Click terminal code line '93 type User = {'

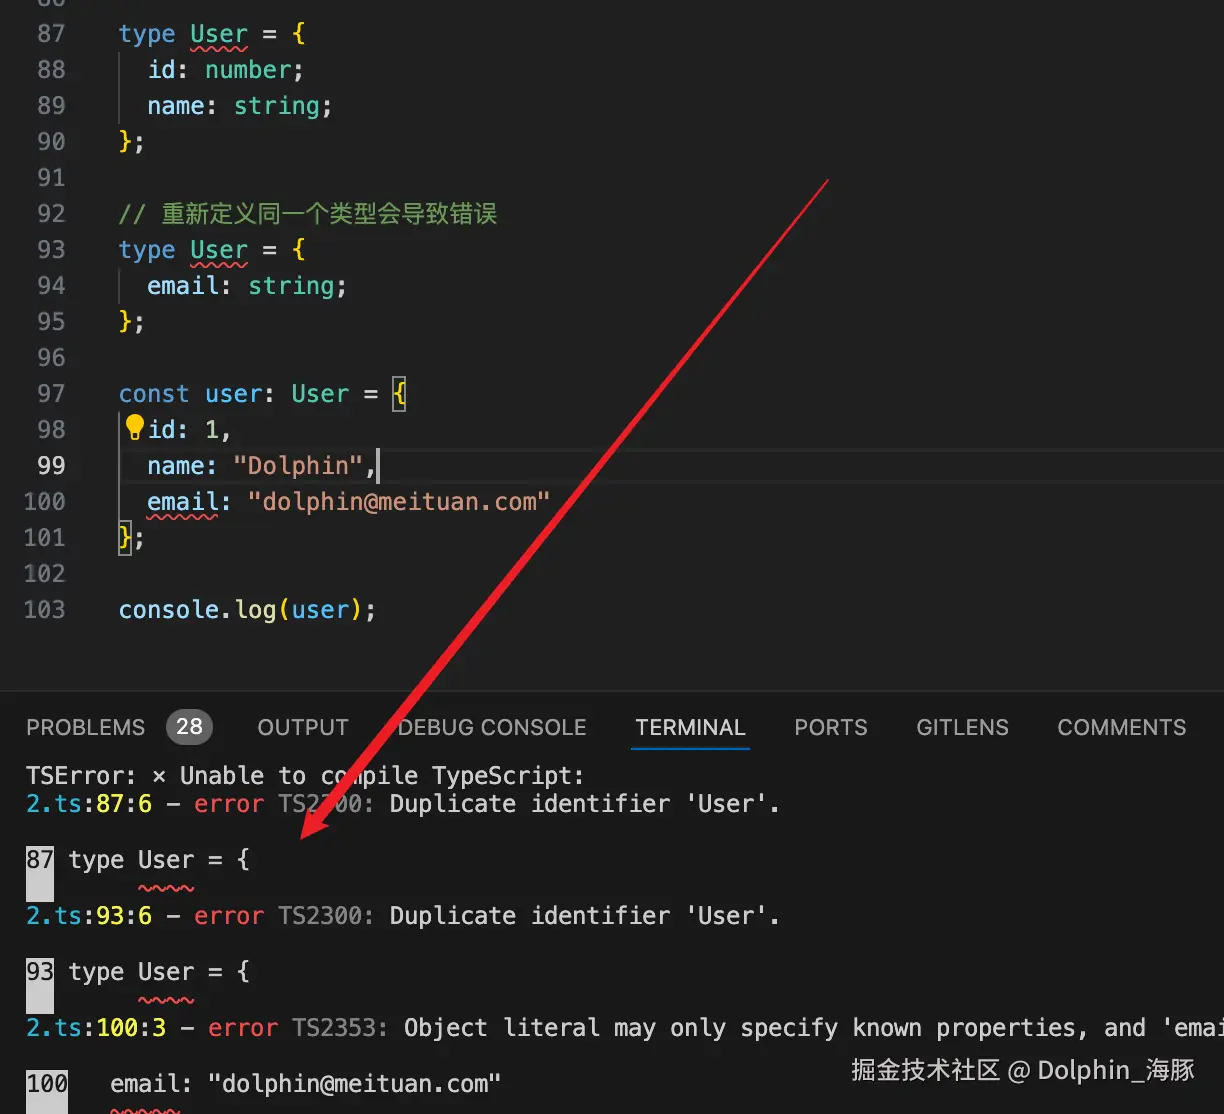point(138,972)
